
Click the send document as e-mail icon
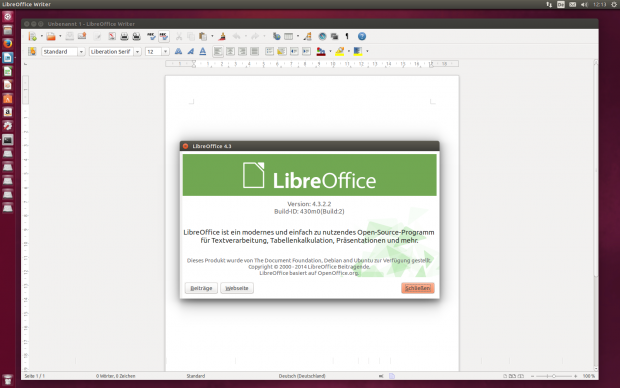82,36
